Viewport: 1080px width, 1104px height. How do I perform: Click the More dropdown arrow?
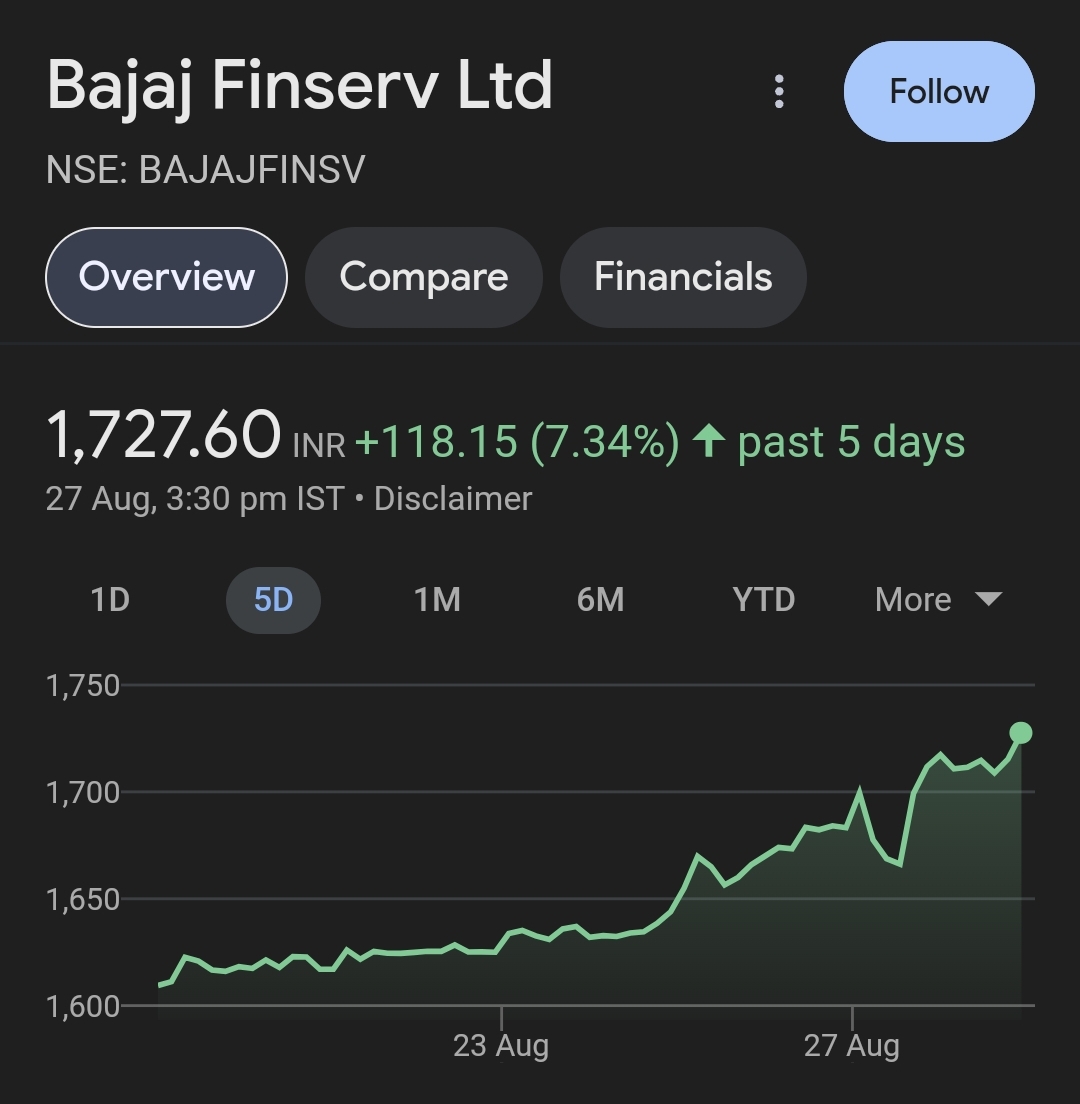click(988, 600)
